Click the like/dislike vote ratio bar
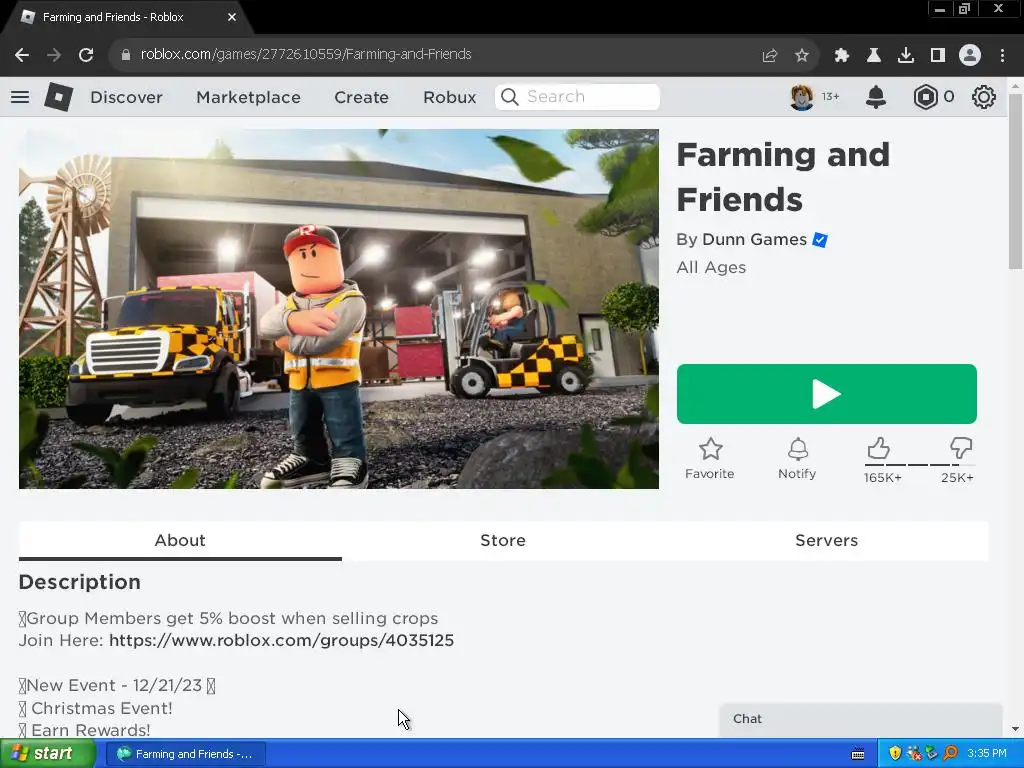The height and width of the screenshot is (768, 1024). tap(920, 465)
